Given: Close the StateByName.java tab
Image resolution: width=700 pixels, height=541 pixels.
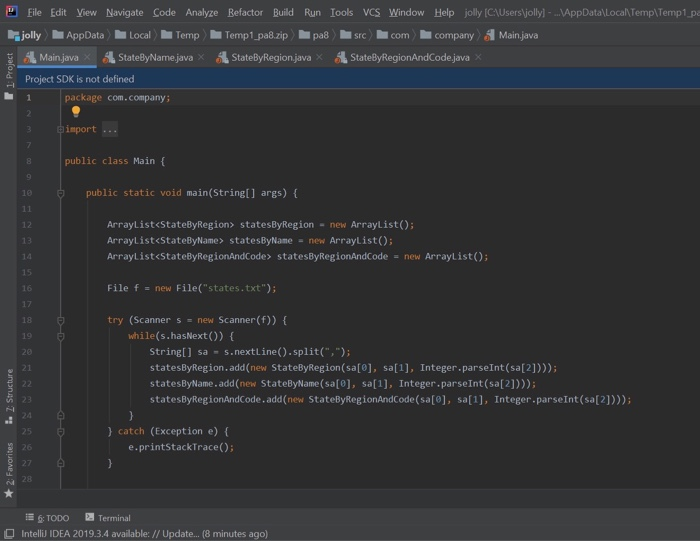Looking at the screenshot, I should 201,57.
